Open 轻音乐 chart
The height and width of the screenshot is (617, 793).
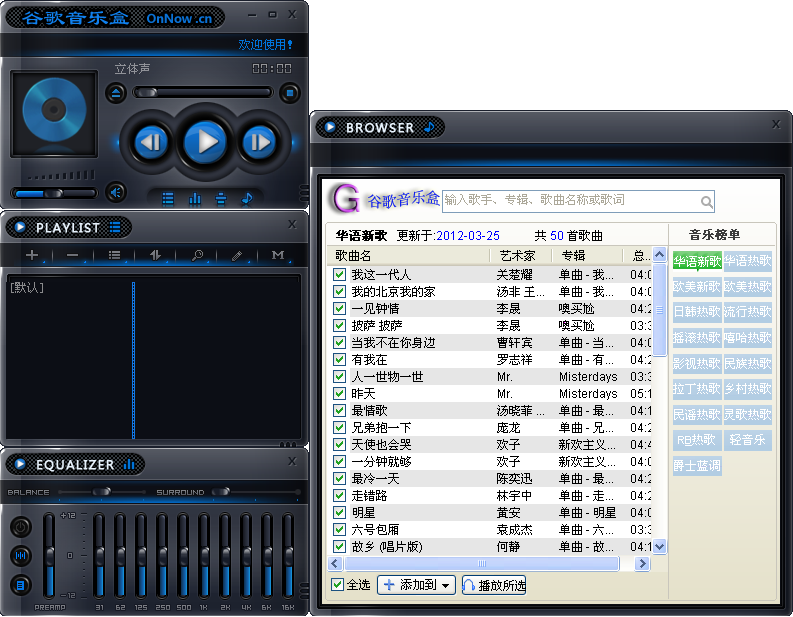click(x=748, y=440)
